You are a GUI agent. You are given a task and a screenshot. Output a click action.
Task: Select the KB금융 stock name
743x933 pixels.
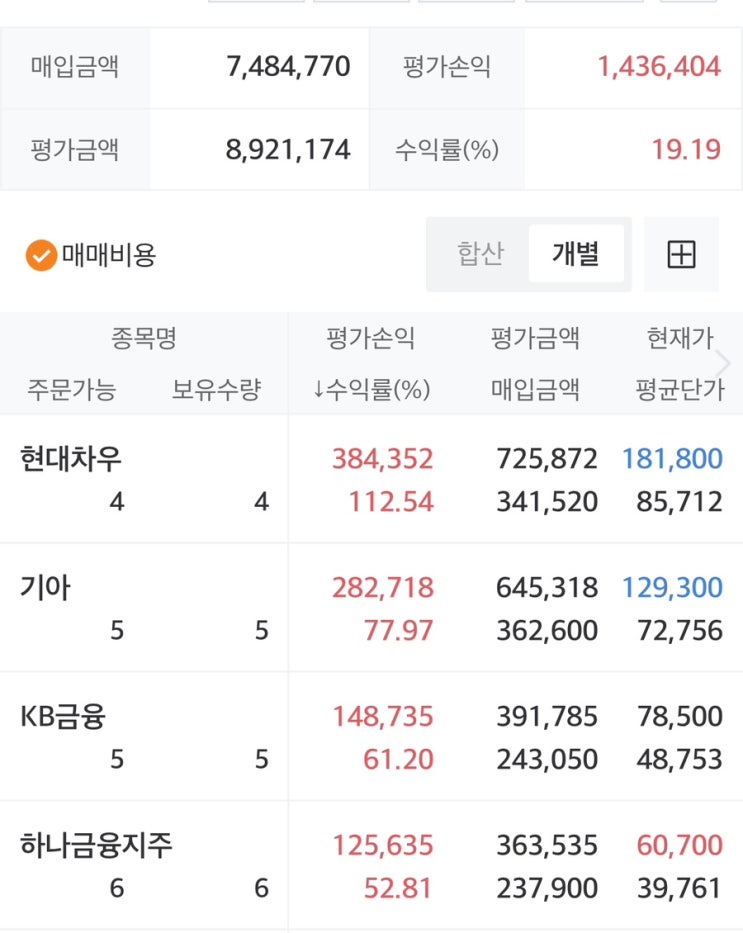(x=63, y=717)
